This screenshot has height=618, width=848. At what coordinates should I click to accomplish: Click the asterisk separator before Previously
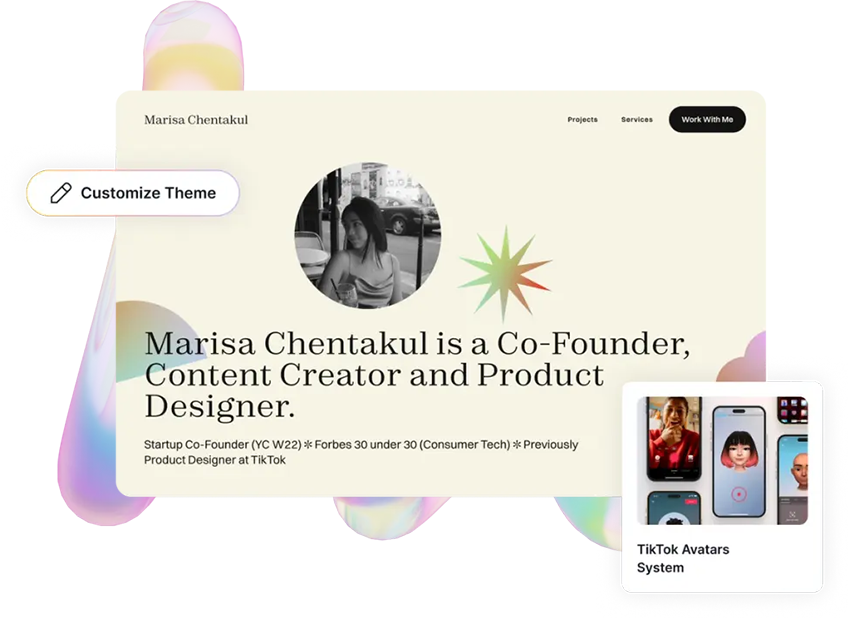[x=516, y=445]
